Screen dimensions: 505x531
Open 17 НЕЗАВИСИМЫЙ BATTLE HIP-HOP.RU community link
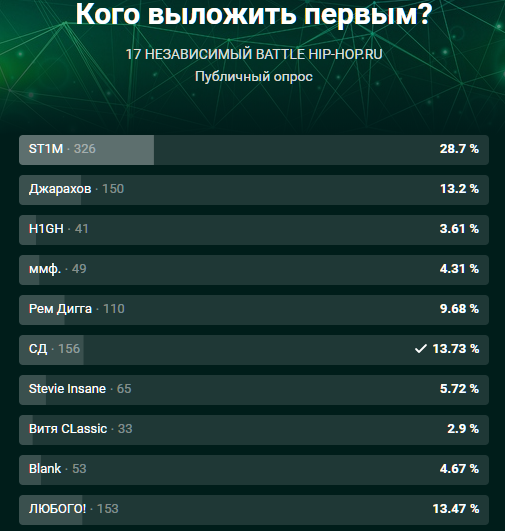[254, 54]
